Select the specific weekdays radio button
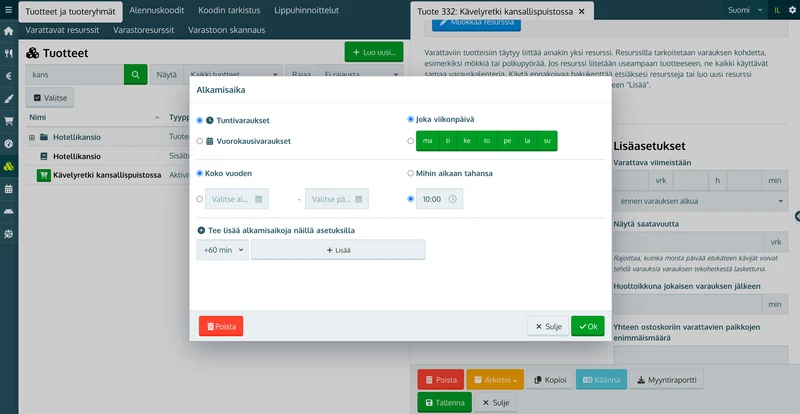 tap(410, 141)
